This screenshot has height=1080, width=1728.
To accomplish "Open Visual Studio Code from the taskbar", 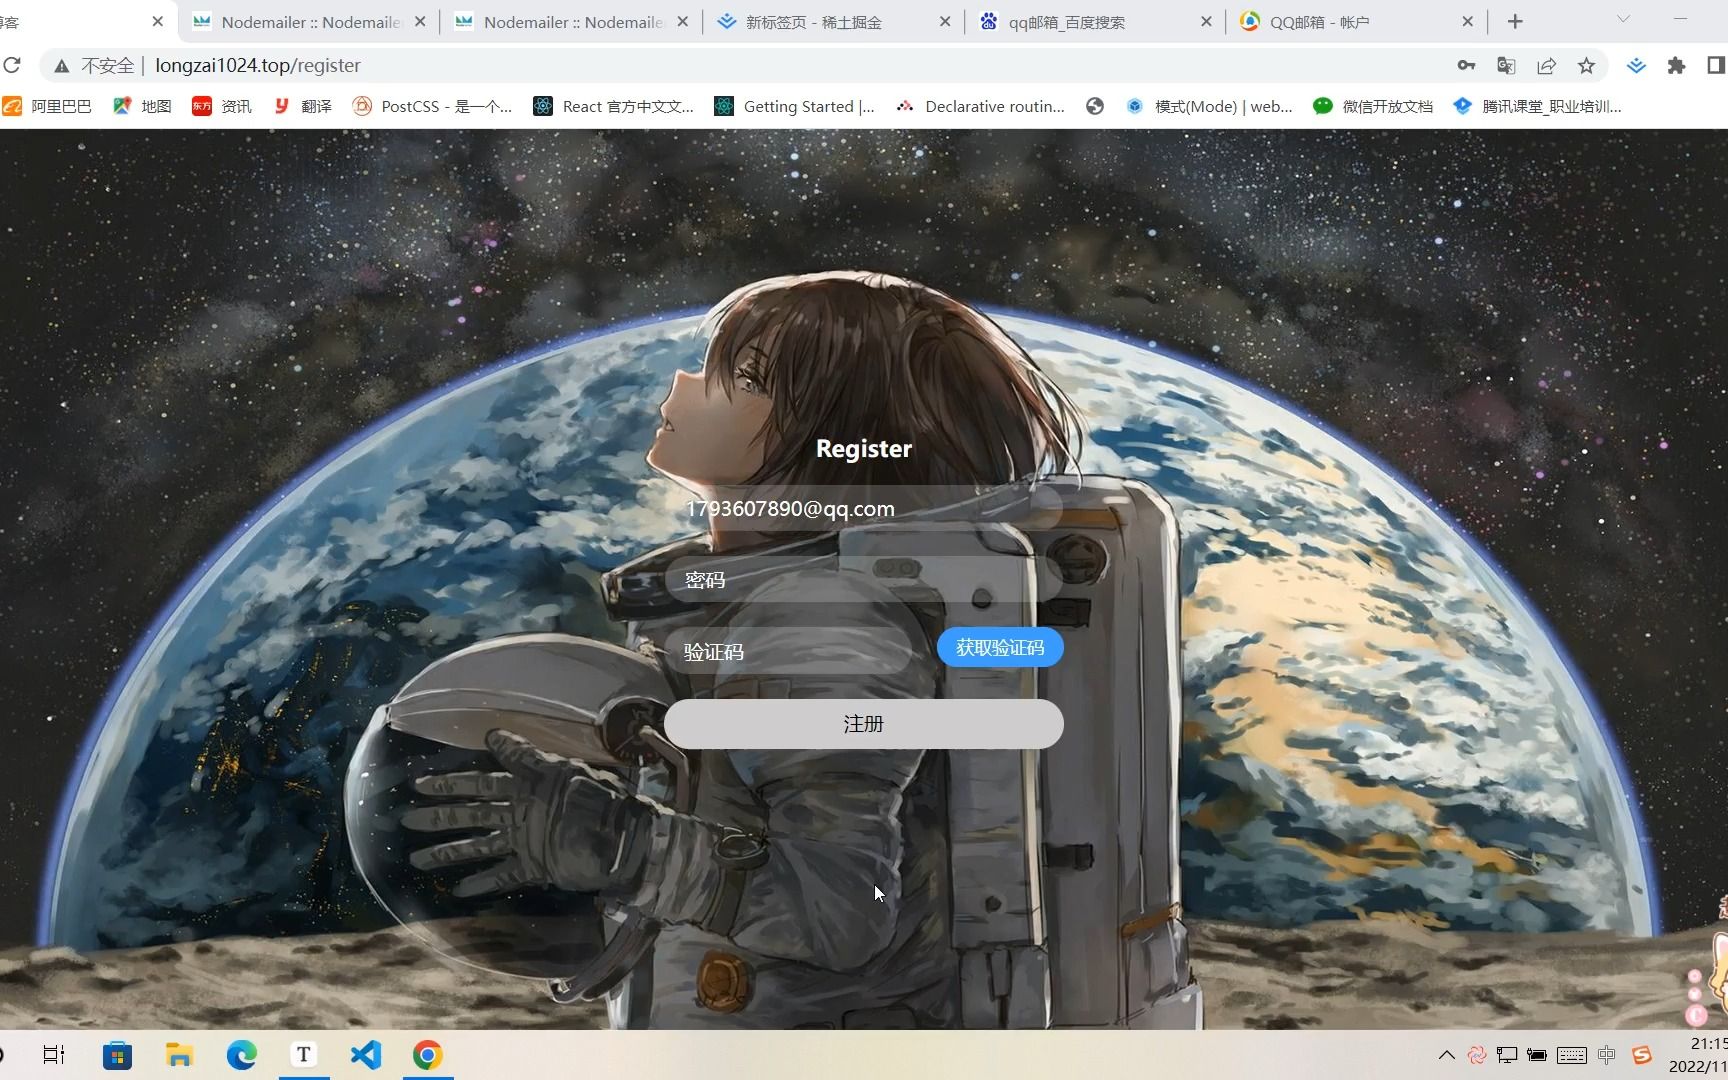I will click(366, 1055).
